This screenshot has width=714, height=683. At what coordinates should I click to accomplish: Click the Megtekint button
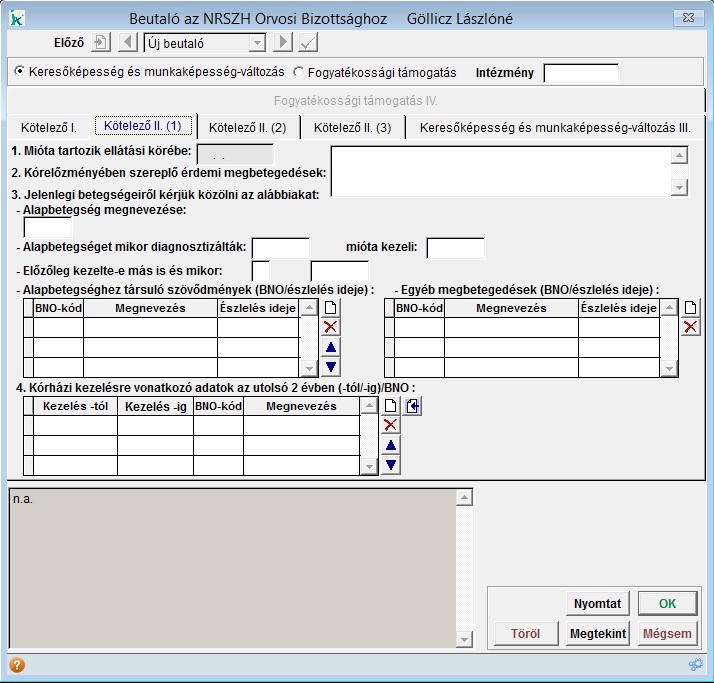tap(596, 633)
